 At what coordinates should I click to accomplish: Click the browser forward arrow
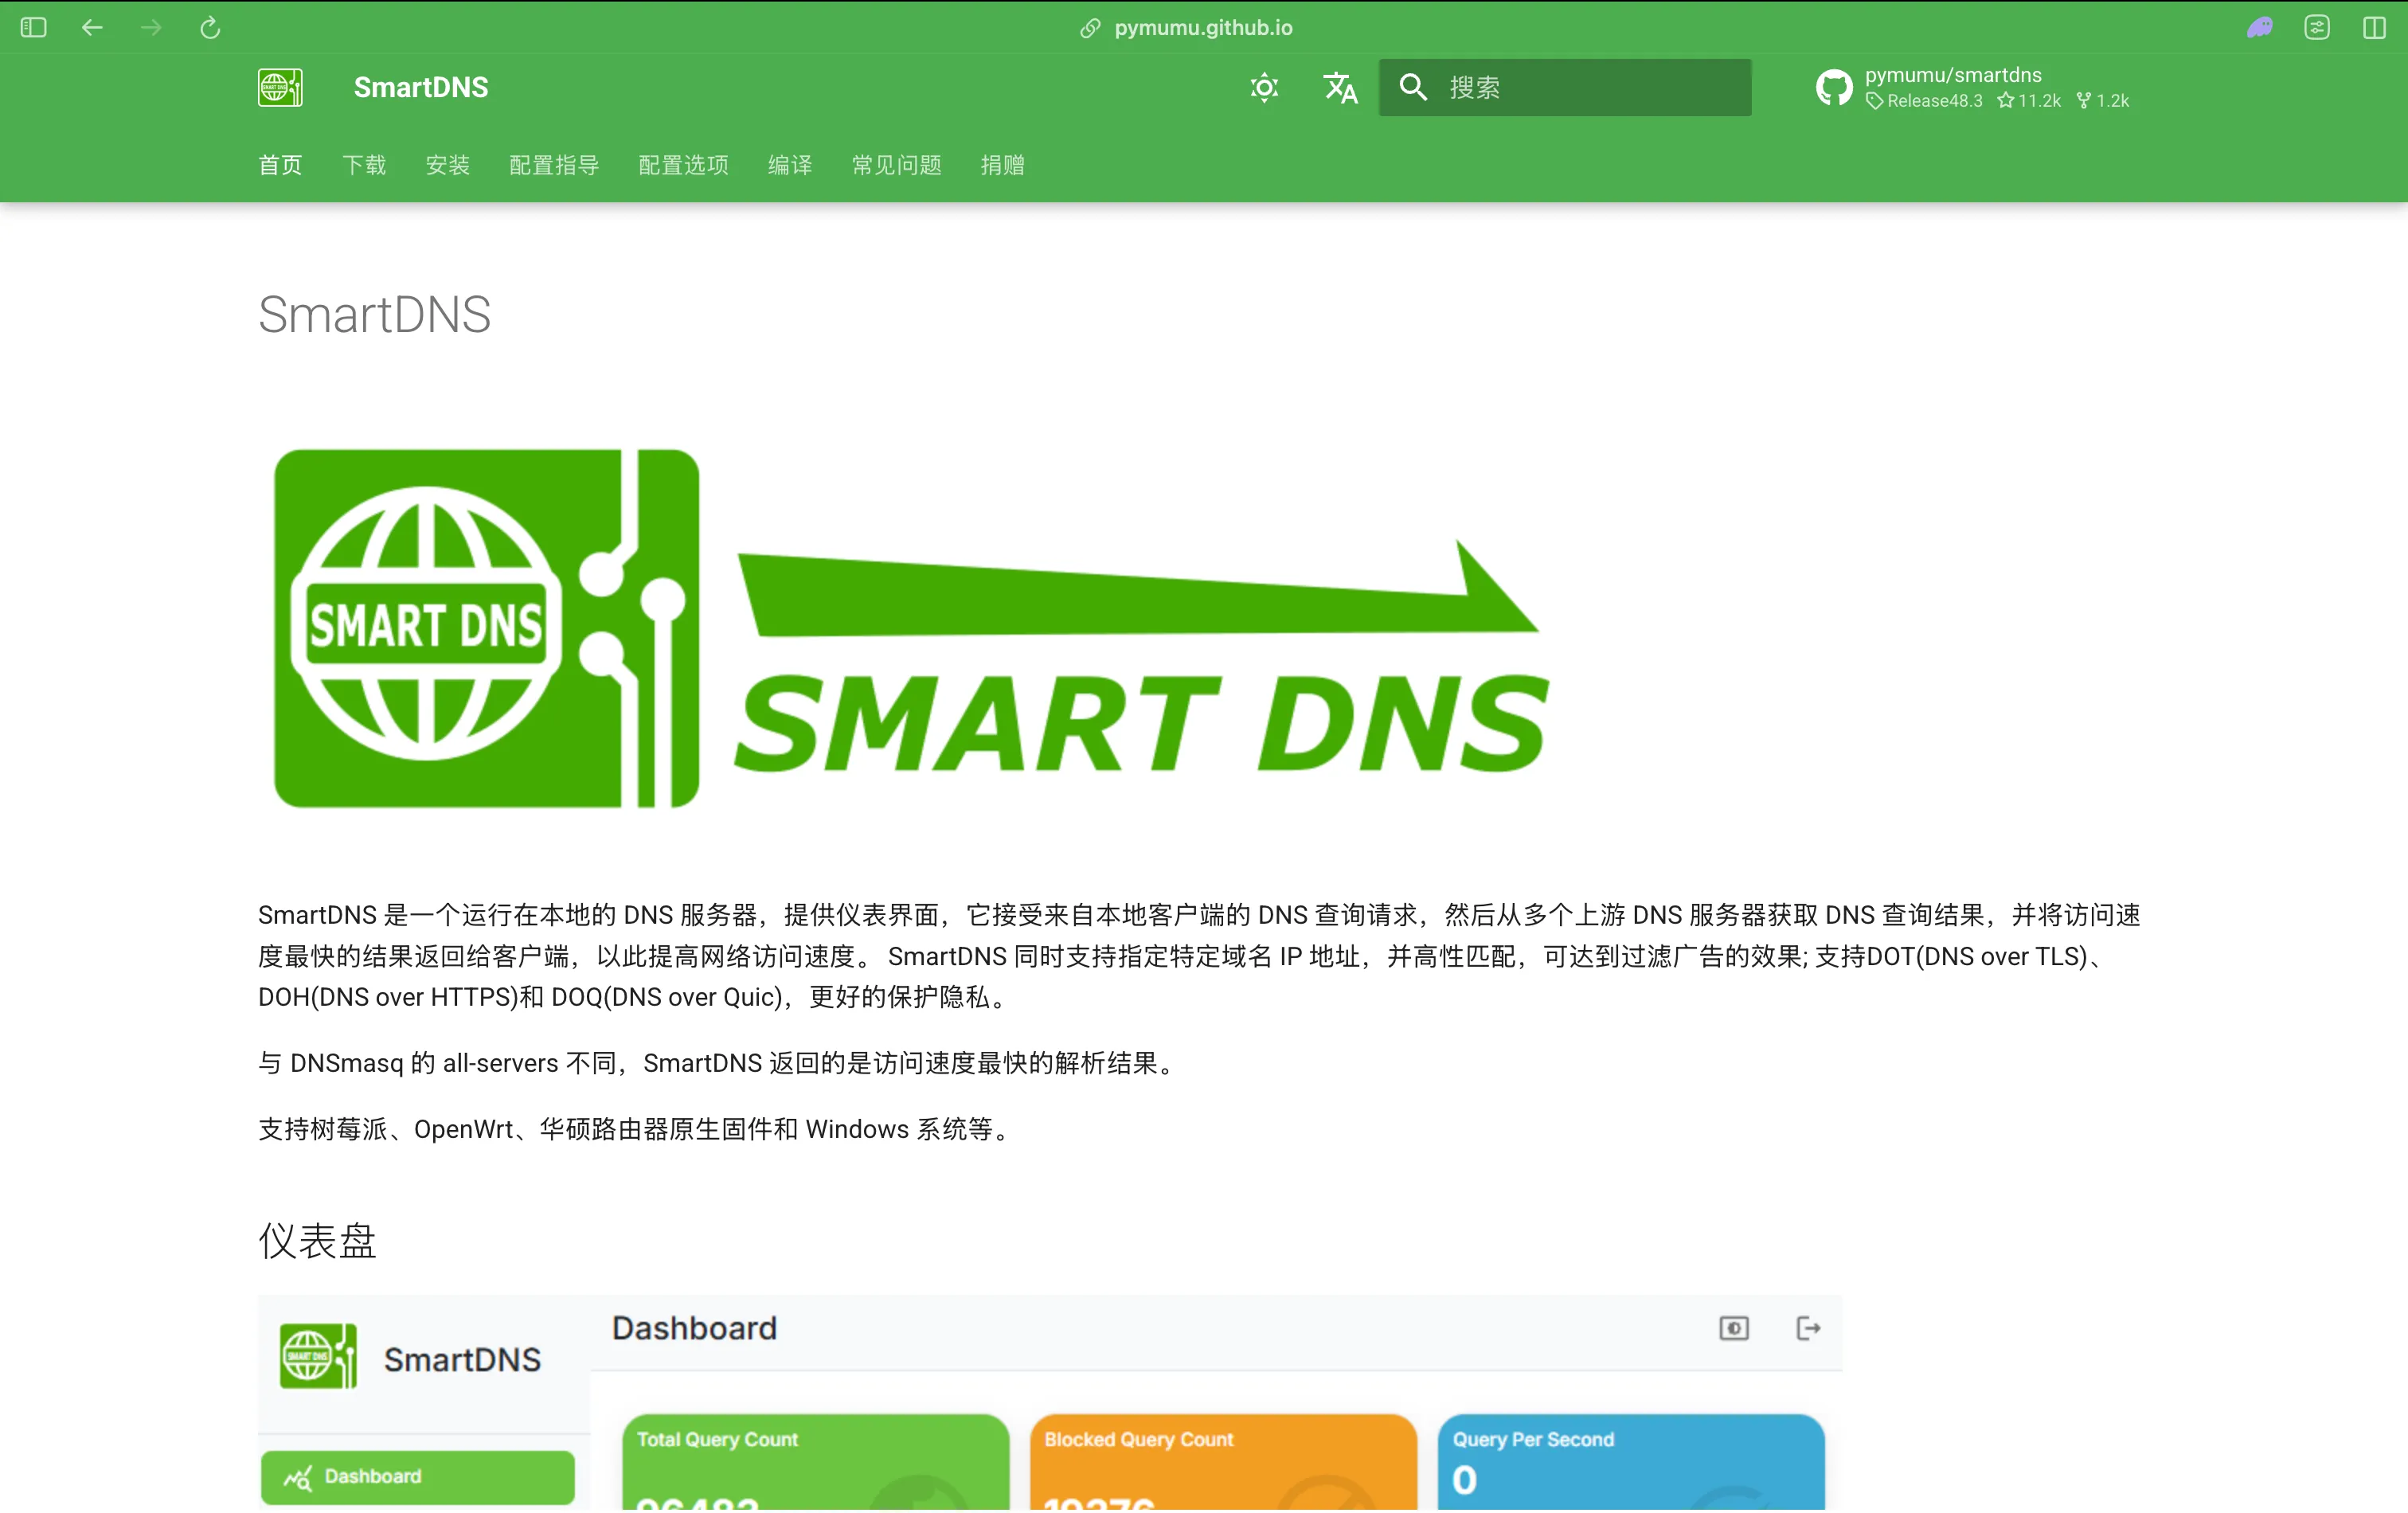tap(151, 27)
